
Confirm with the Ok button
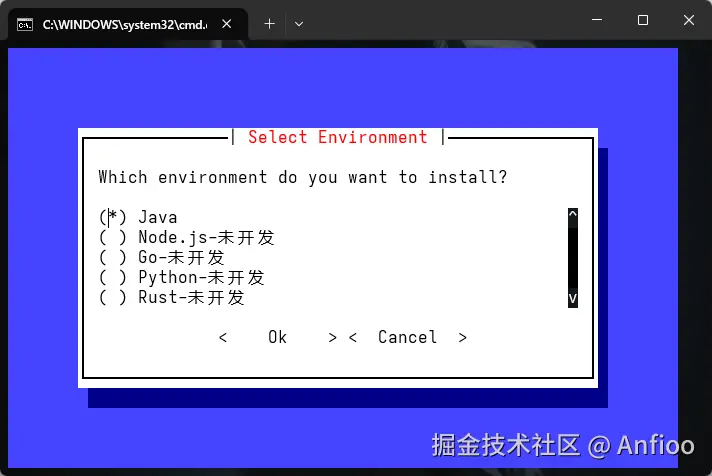(x=277, y=337)
